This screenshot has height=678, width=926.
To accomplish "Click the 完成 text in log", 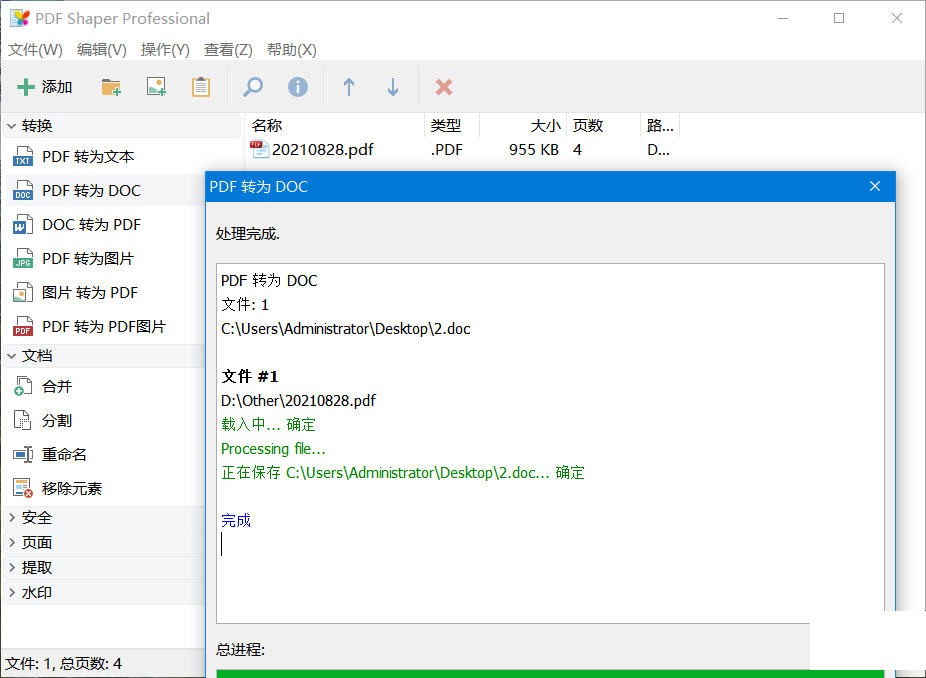I will (236, 520).
